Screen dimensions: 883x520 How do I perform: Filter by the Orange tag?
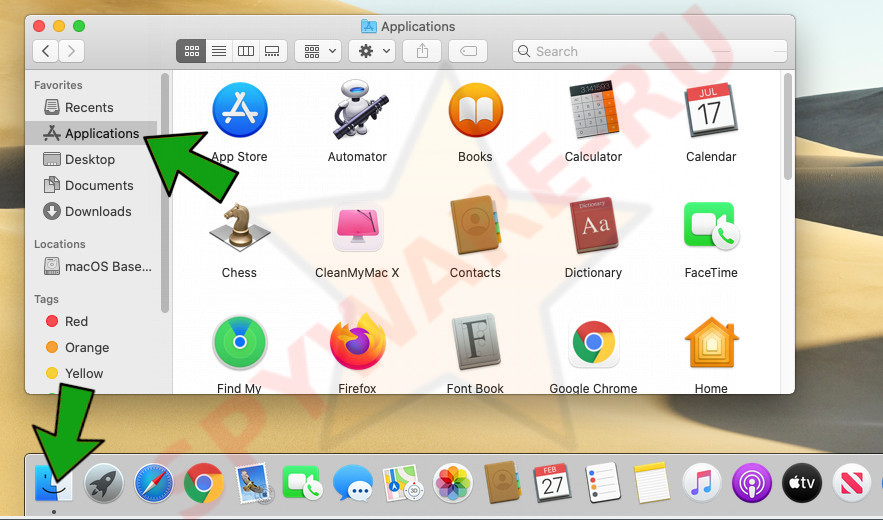click(93, 348)
